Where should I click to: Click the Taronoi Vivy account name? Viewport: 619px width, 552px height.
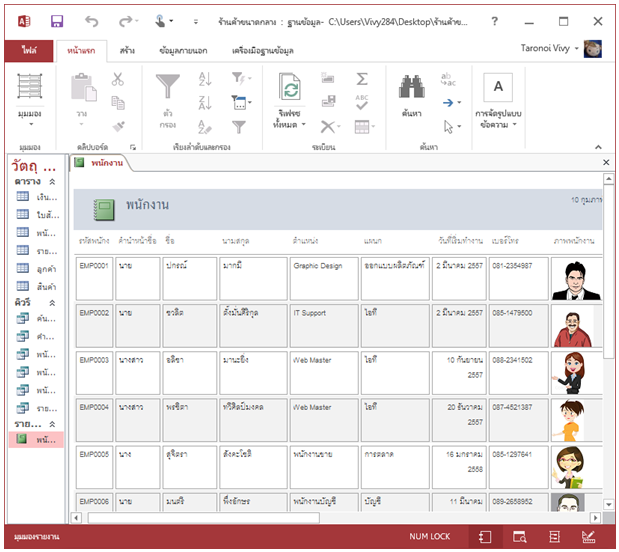tap(548, 48)
